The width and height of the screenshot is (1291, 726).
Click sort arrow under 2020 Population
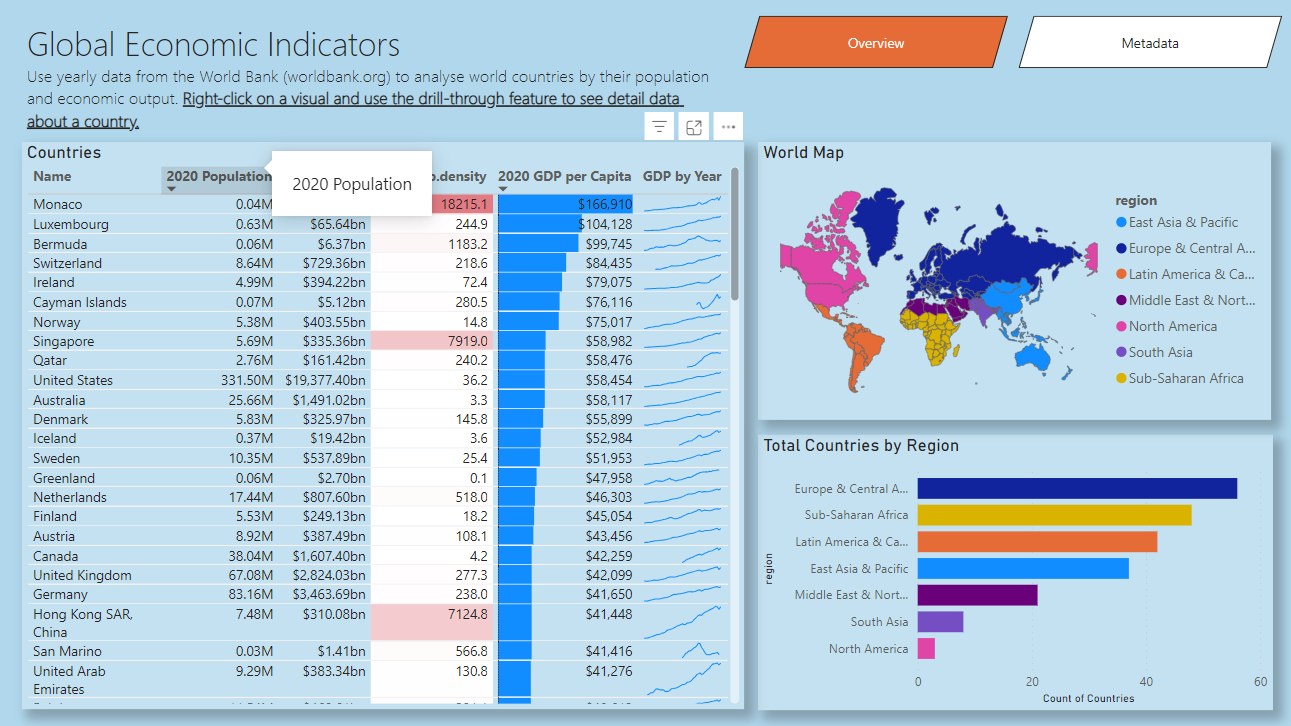(x=171, y=189)
